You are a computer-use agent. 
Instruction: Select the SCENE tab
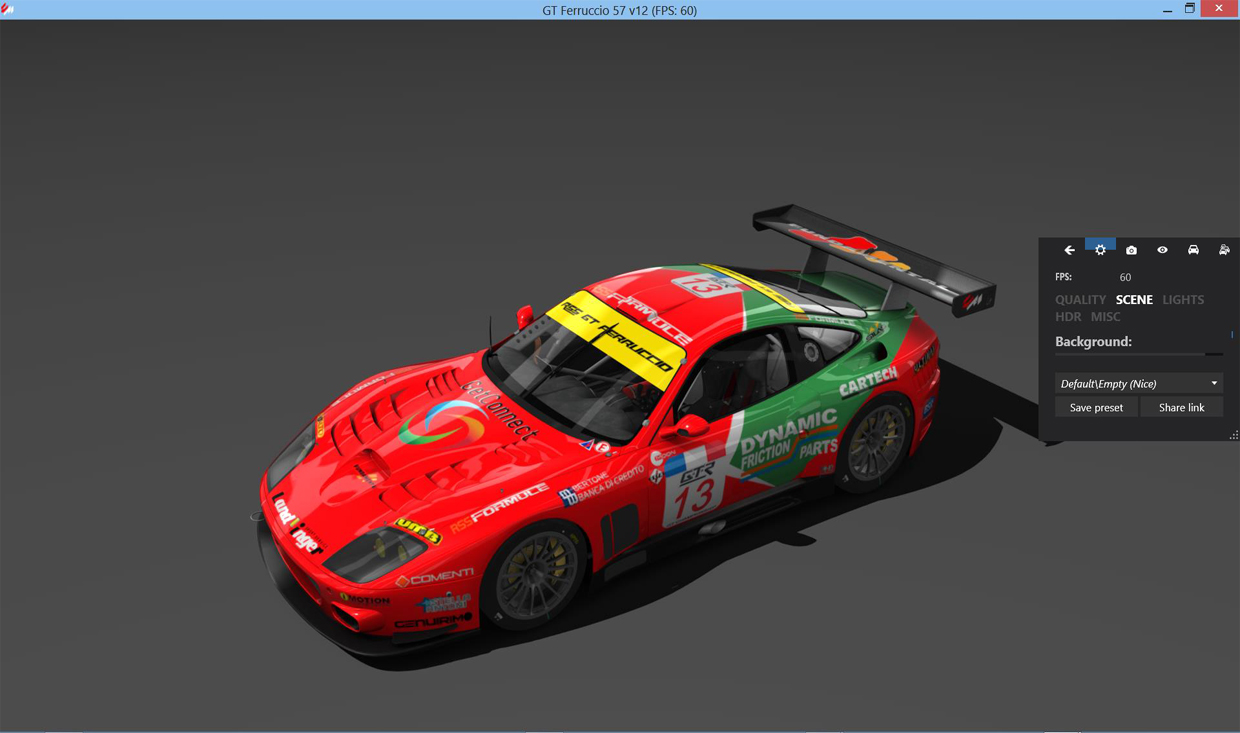[x=1134, y=300]
